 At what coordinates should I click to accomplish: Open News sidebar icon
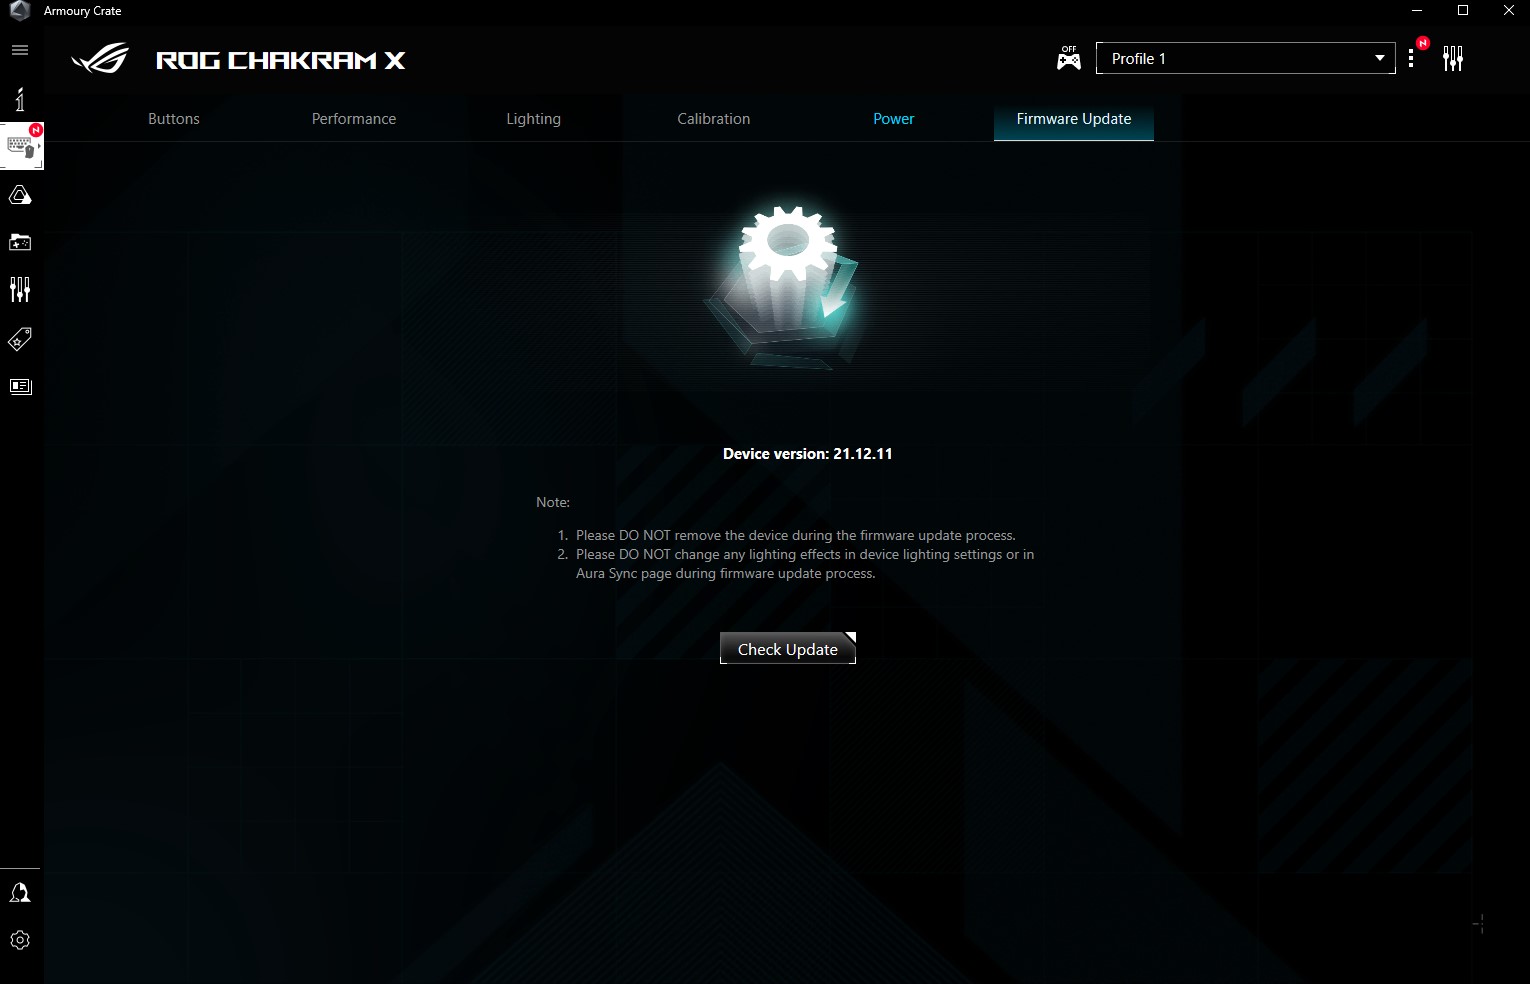20,387
